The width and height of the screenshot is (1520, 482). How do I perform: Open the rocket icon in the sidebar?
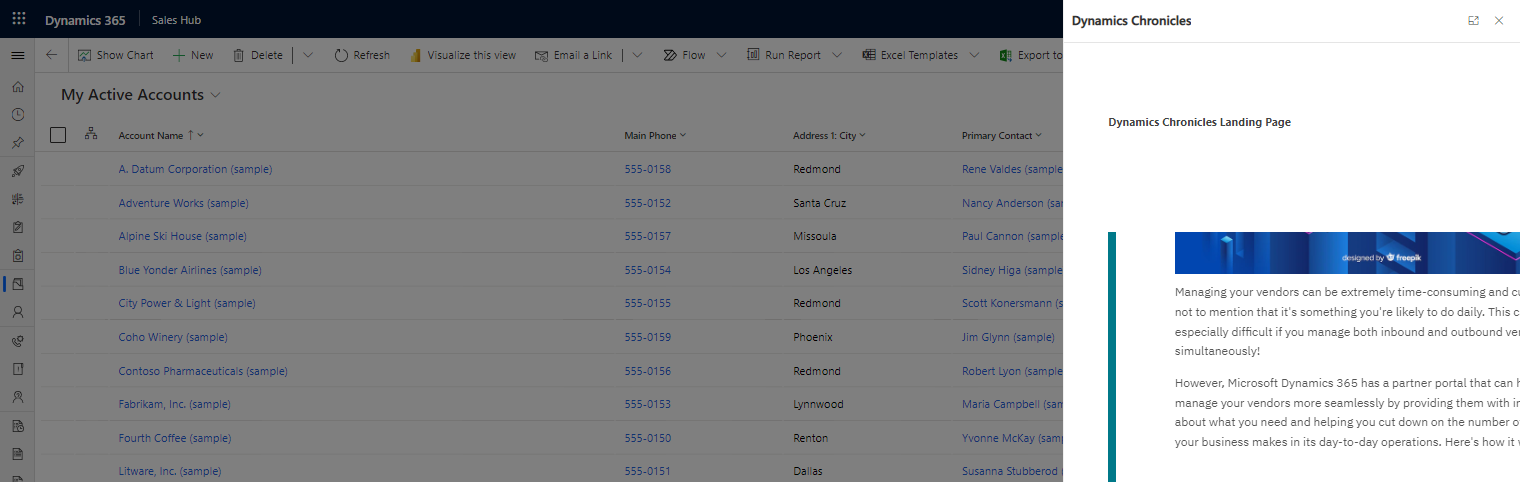click(17, 171)
